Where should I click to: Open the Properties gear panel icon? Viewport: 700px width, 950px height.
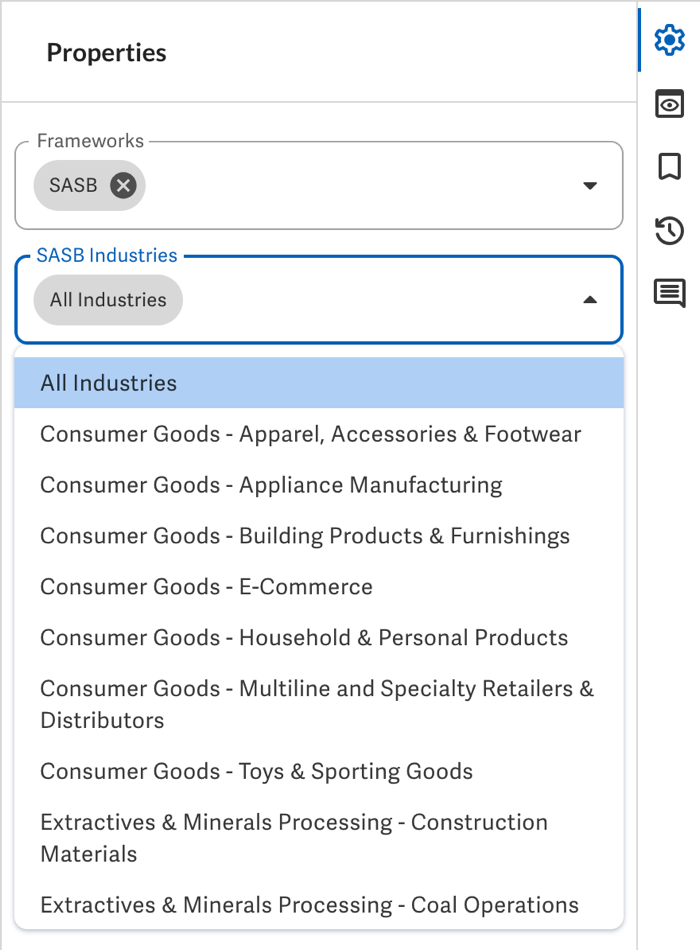coord(669,41)
